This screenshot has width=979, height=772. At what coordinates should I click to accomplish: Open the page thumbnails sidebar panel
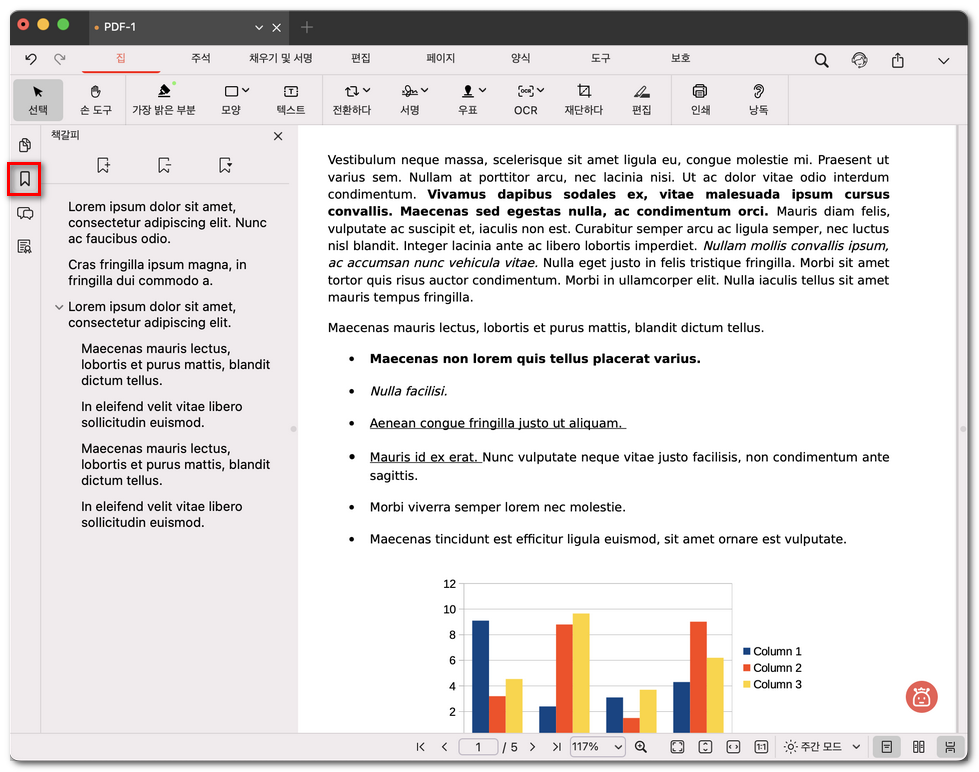click(x=25, y=146)
